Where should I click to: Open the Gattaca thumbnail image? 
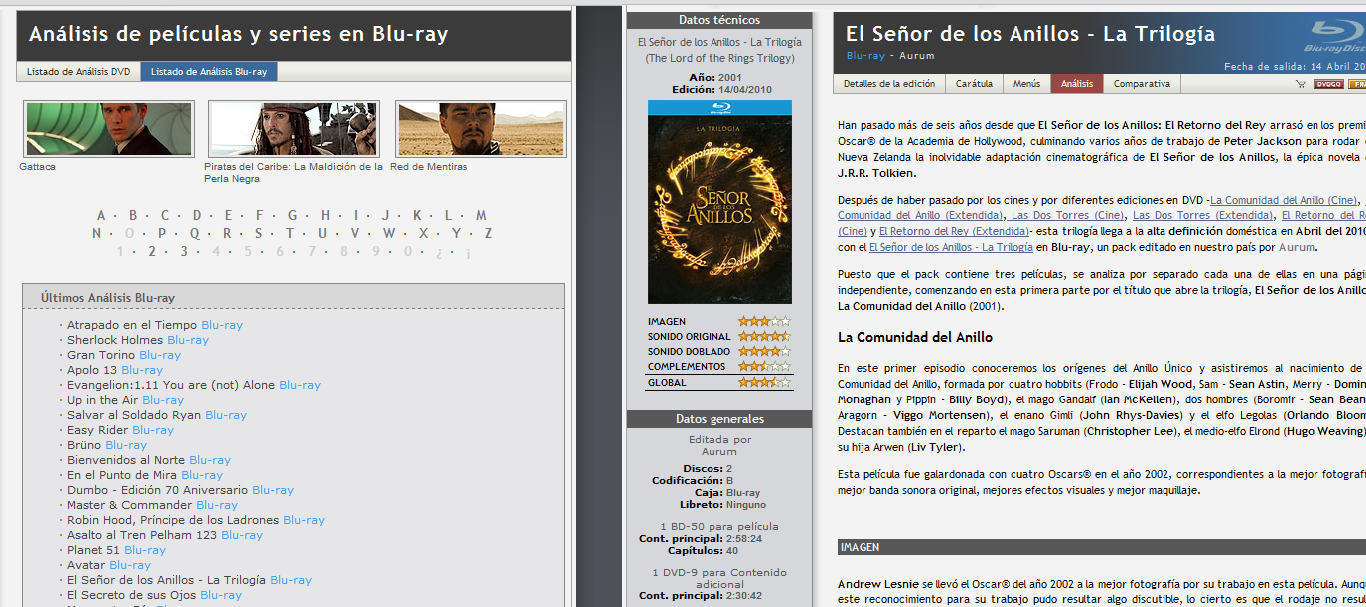tap(109, 129)
